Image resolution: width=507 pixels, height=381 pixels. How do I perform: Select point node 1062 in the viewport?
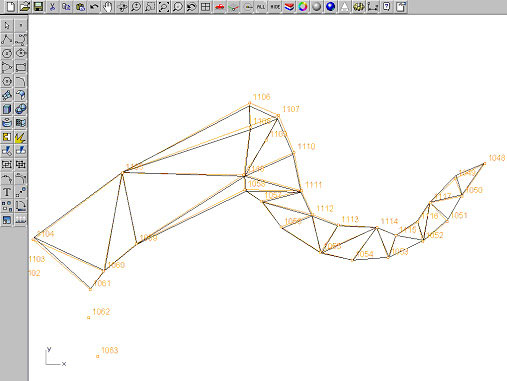(89, 318)
